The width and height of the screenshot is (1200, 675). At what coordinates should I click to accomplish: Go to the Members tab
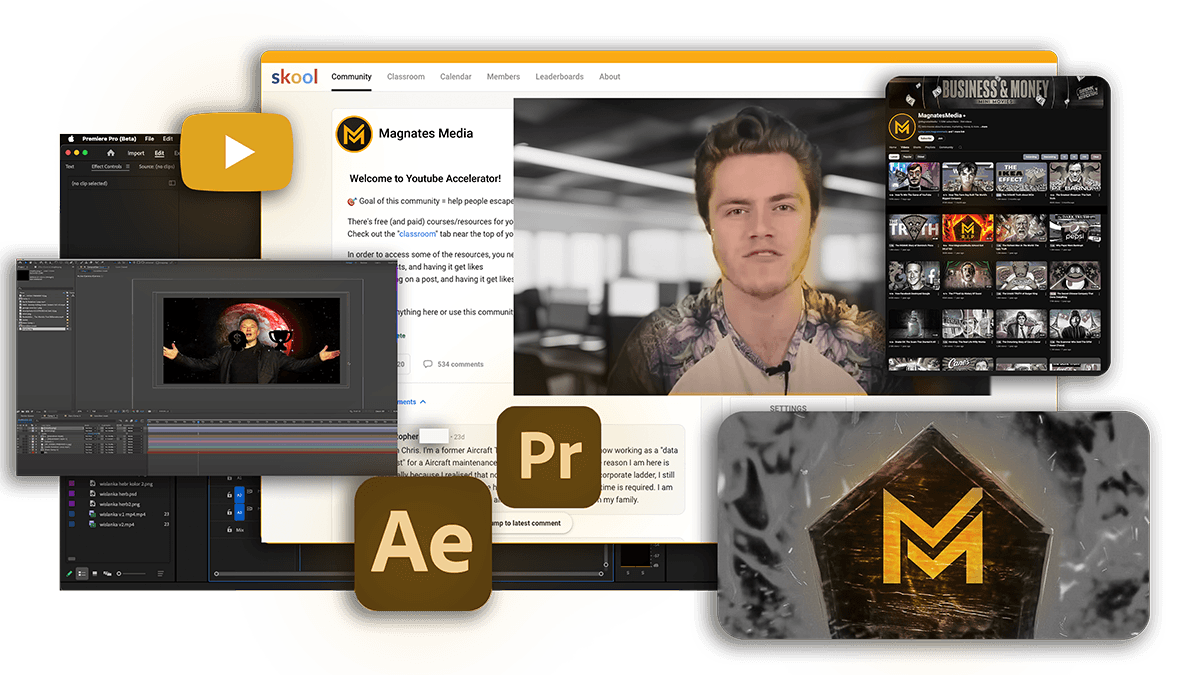pyautogui.click(x=503, y=77)
